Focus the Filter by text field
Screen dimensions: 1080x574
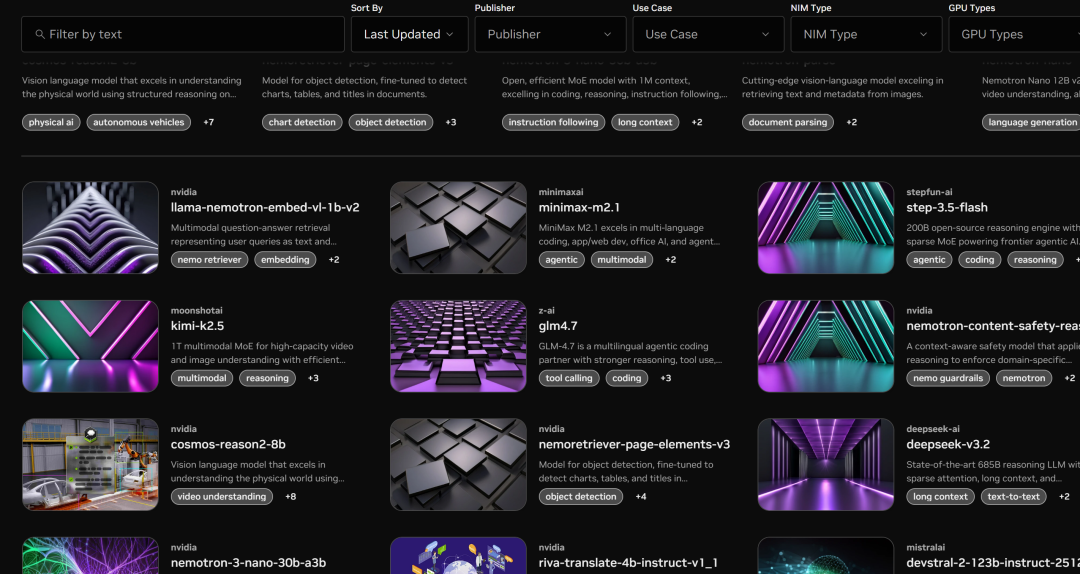point(183,34)
